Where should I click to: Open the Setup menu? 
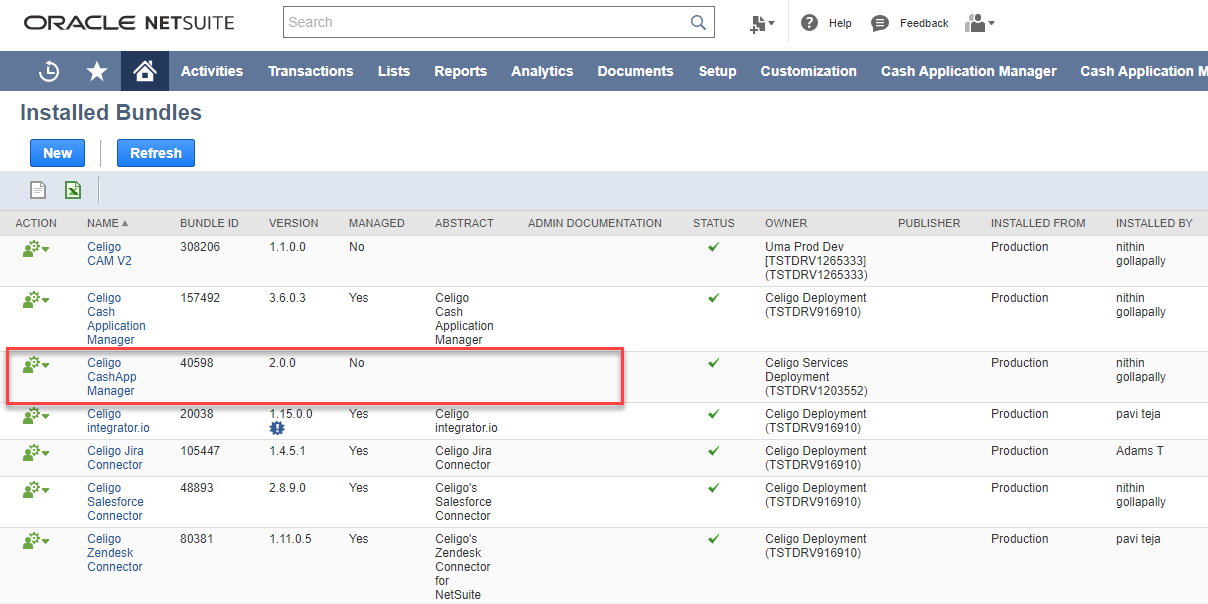pos(717,71)
